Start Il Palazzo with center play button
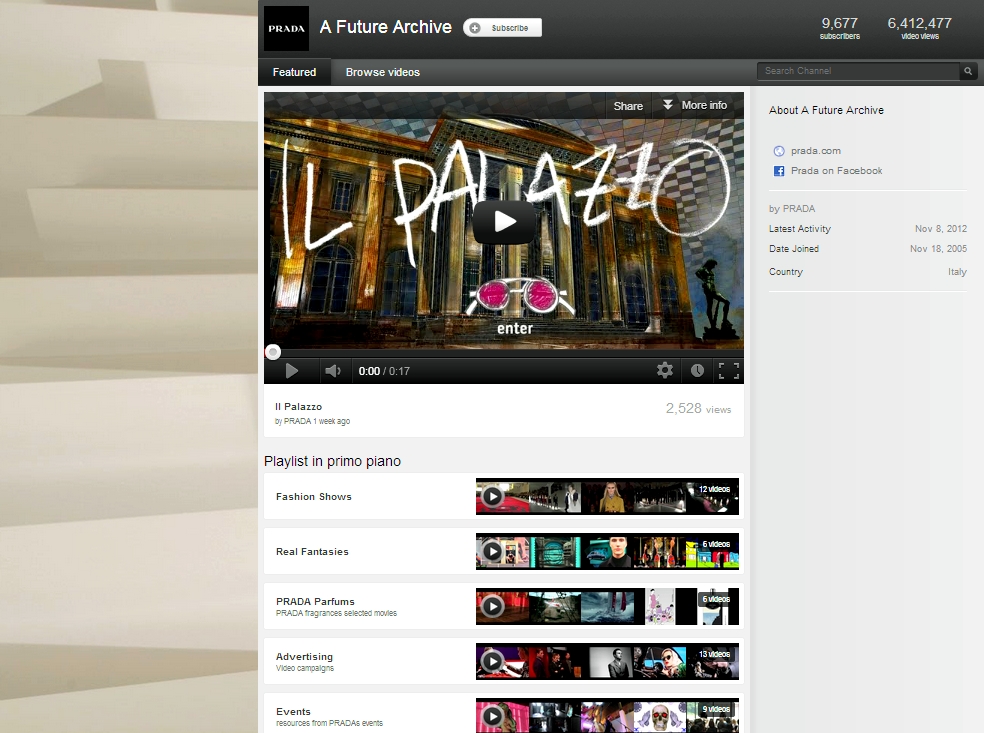Image resolution: width=984 pixels, height=733 pixels. click(504, 222)
